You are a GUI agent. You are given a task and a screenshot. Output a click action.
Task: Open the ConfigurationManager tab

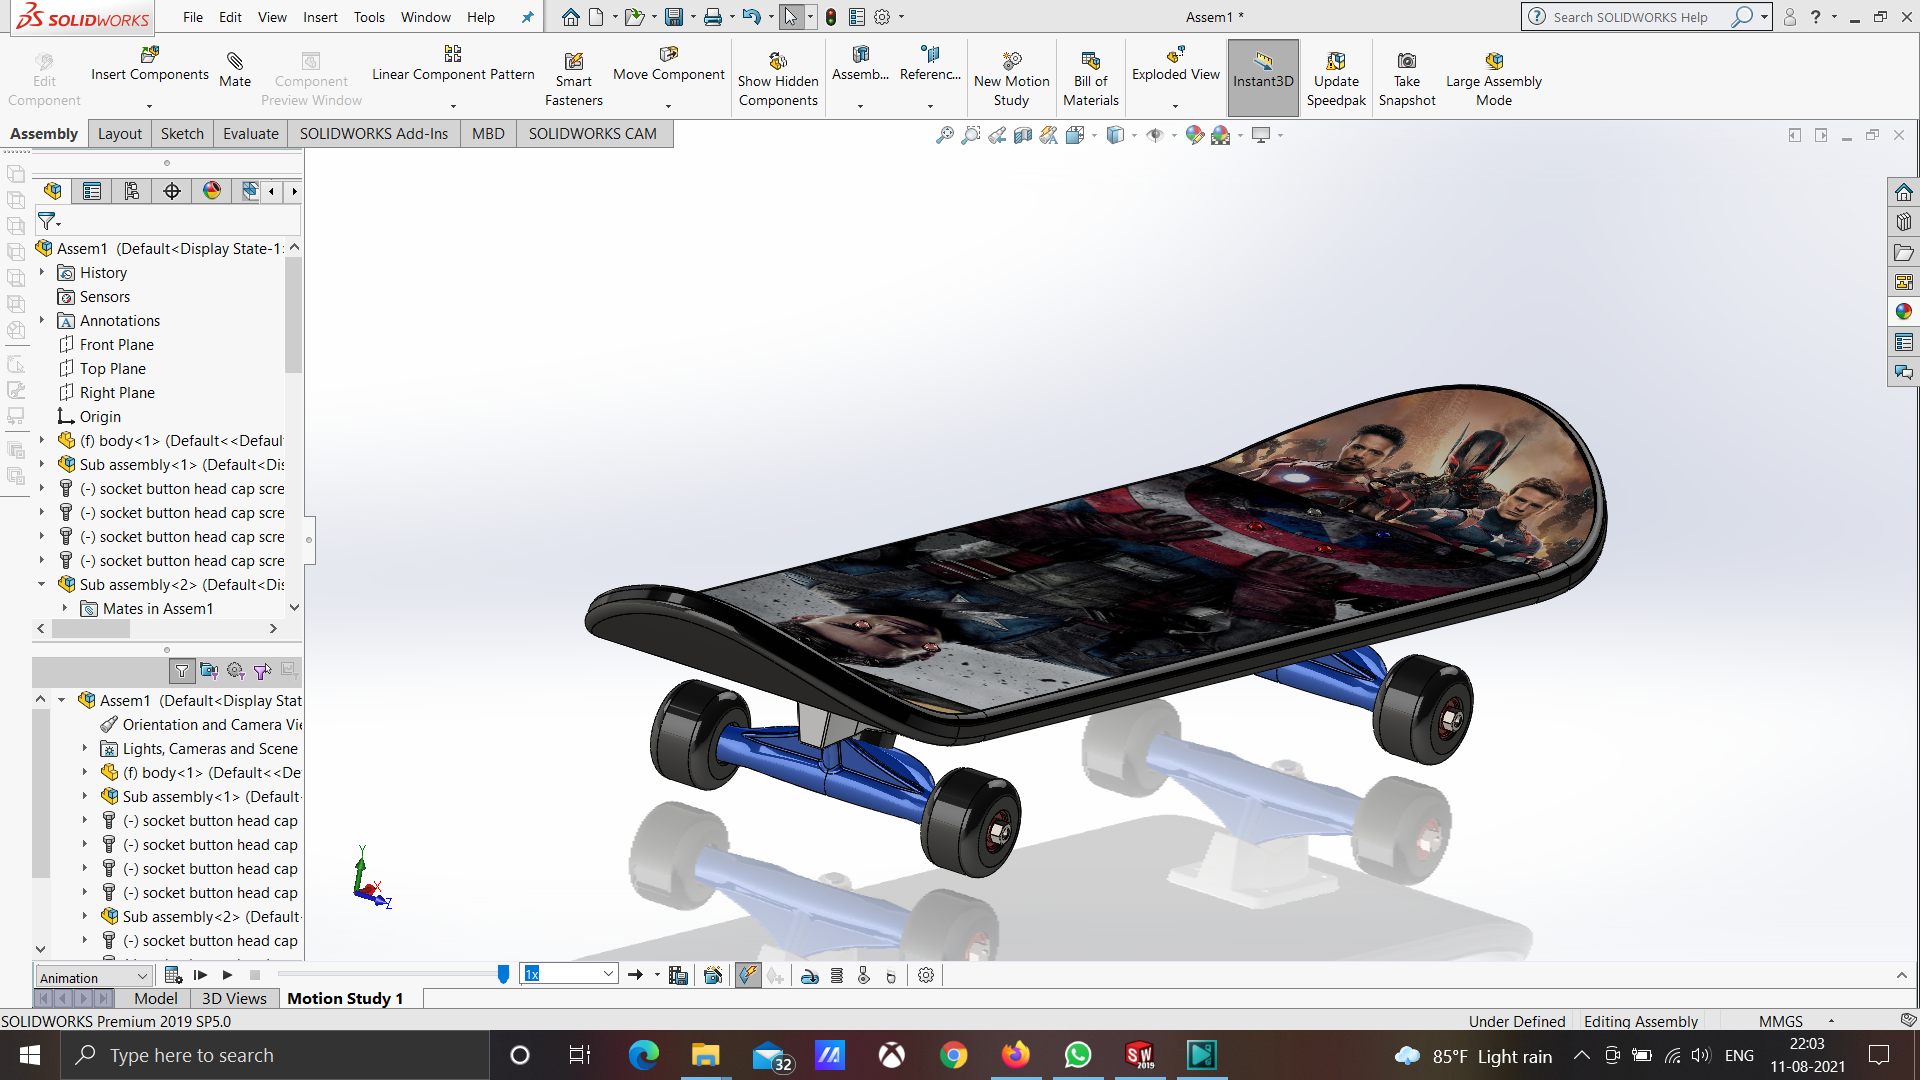pyautogui.click(x=132, y=191)
